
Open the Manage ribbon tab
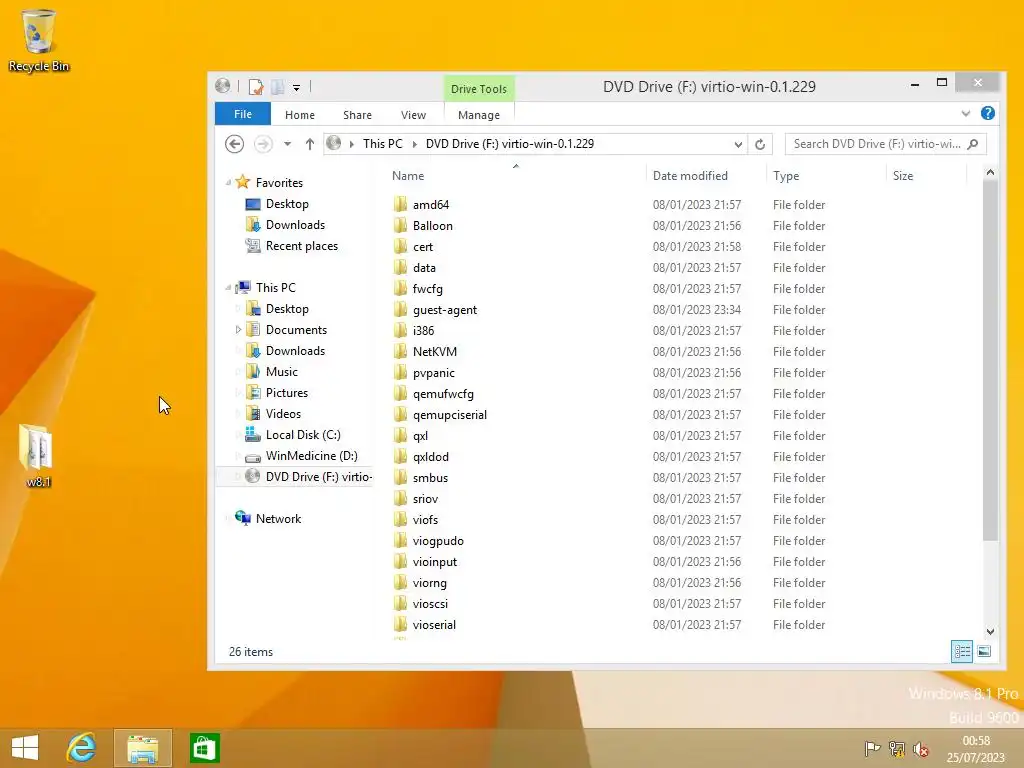pyautogui.click(x=479, y=114)
